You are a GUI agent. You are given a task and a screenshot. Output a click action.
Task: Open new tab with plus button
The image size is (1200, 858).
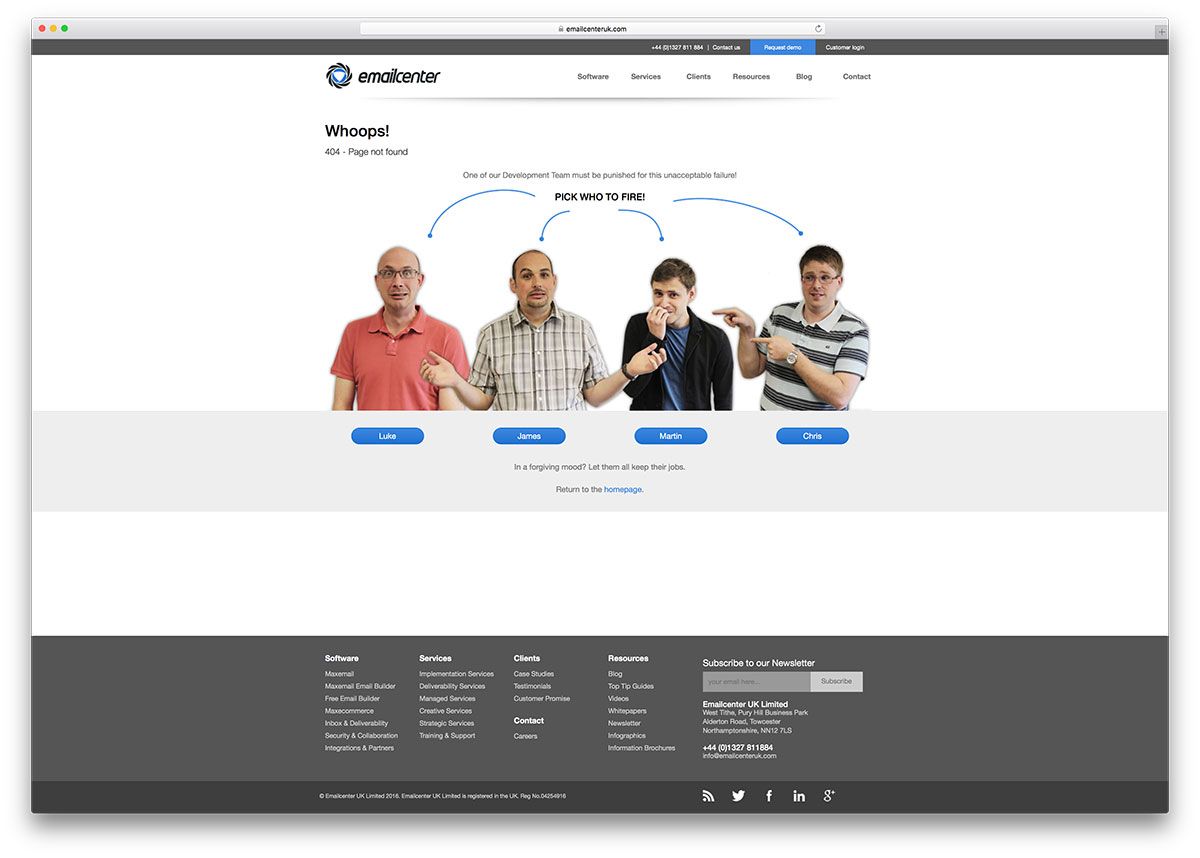[x=1161, y=31]
